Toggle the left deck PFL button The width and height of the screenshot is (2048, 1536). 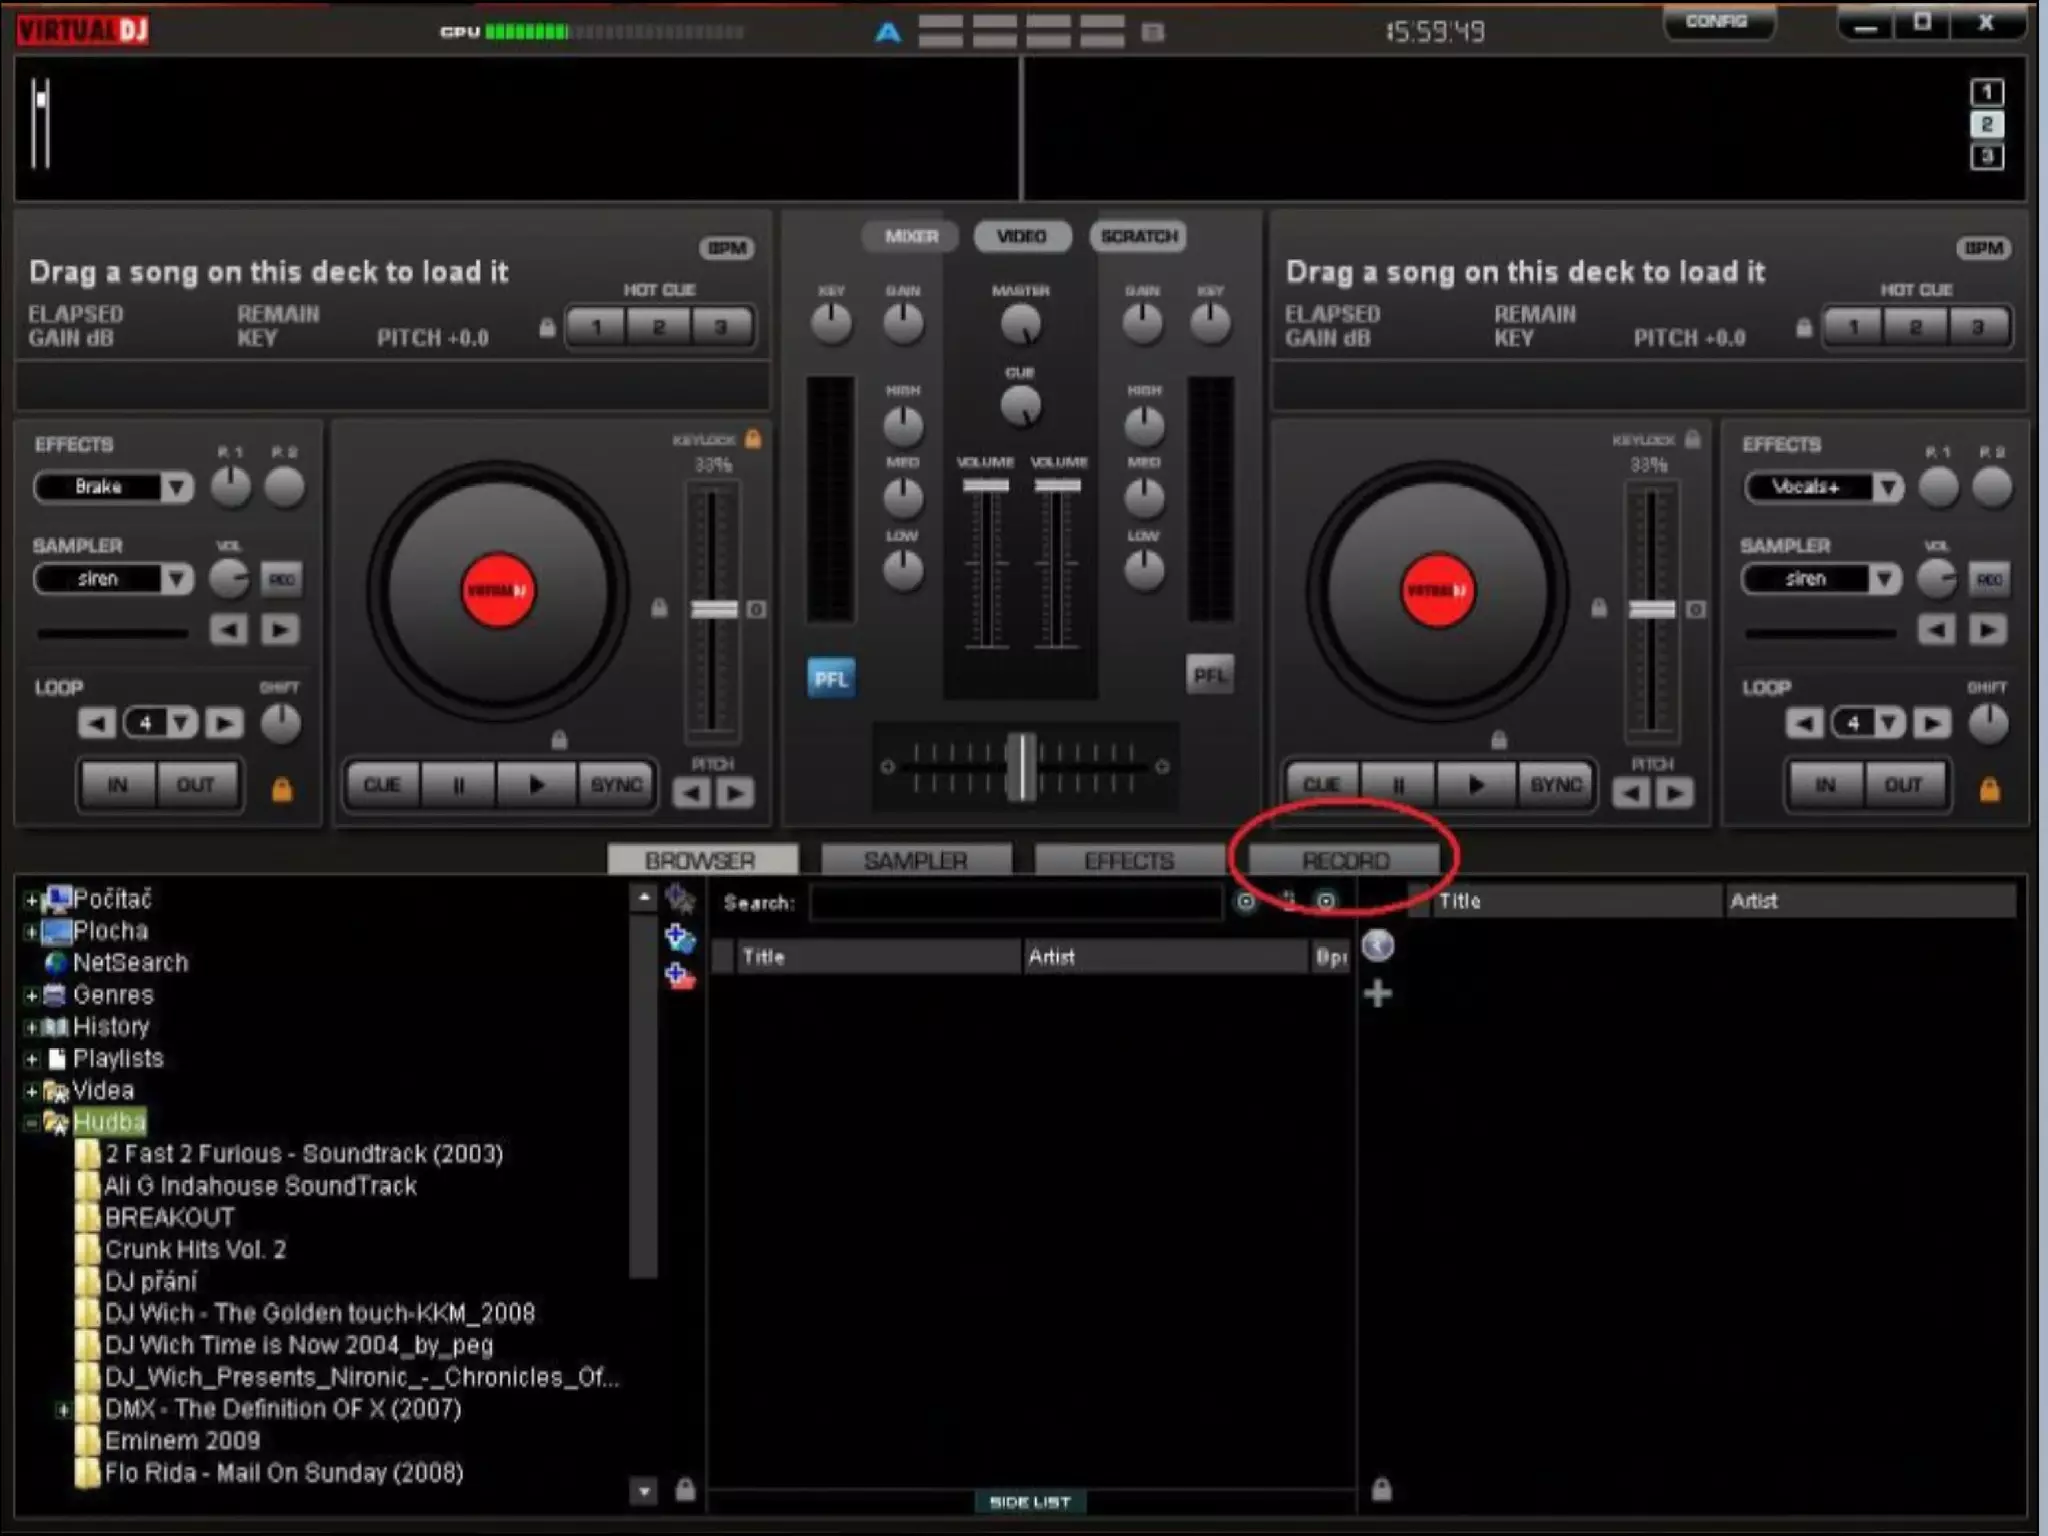click(830, 679)
